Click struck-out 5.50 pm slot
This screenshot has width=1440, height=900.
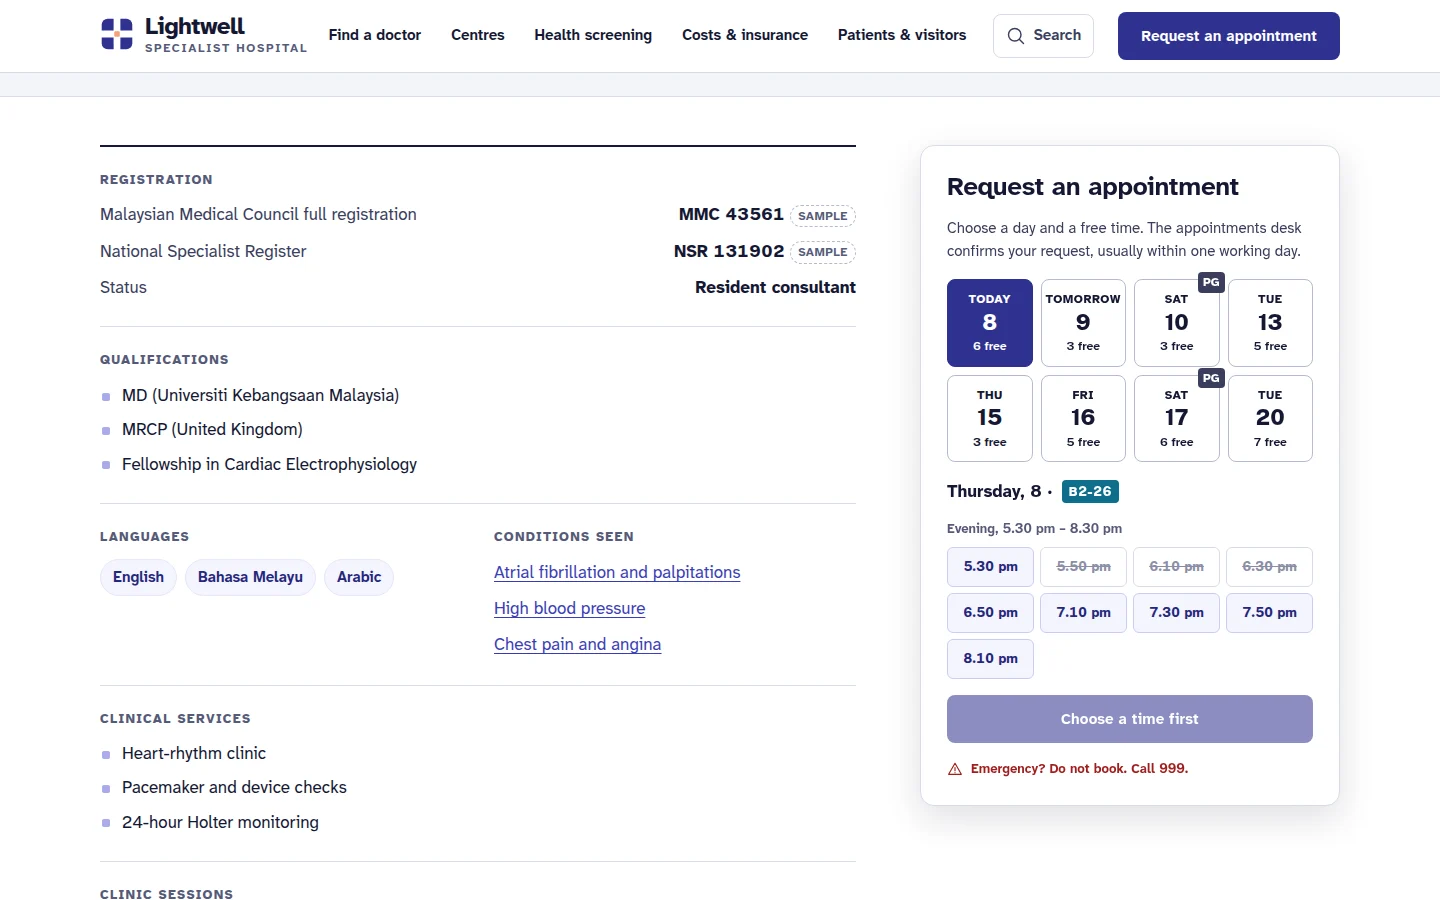click(x=1083, y=567)
